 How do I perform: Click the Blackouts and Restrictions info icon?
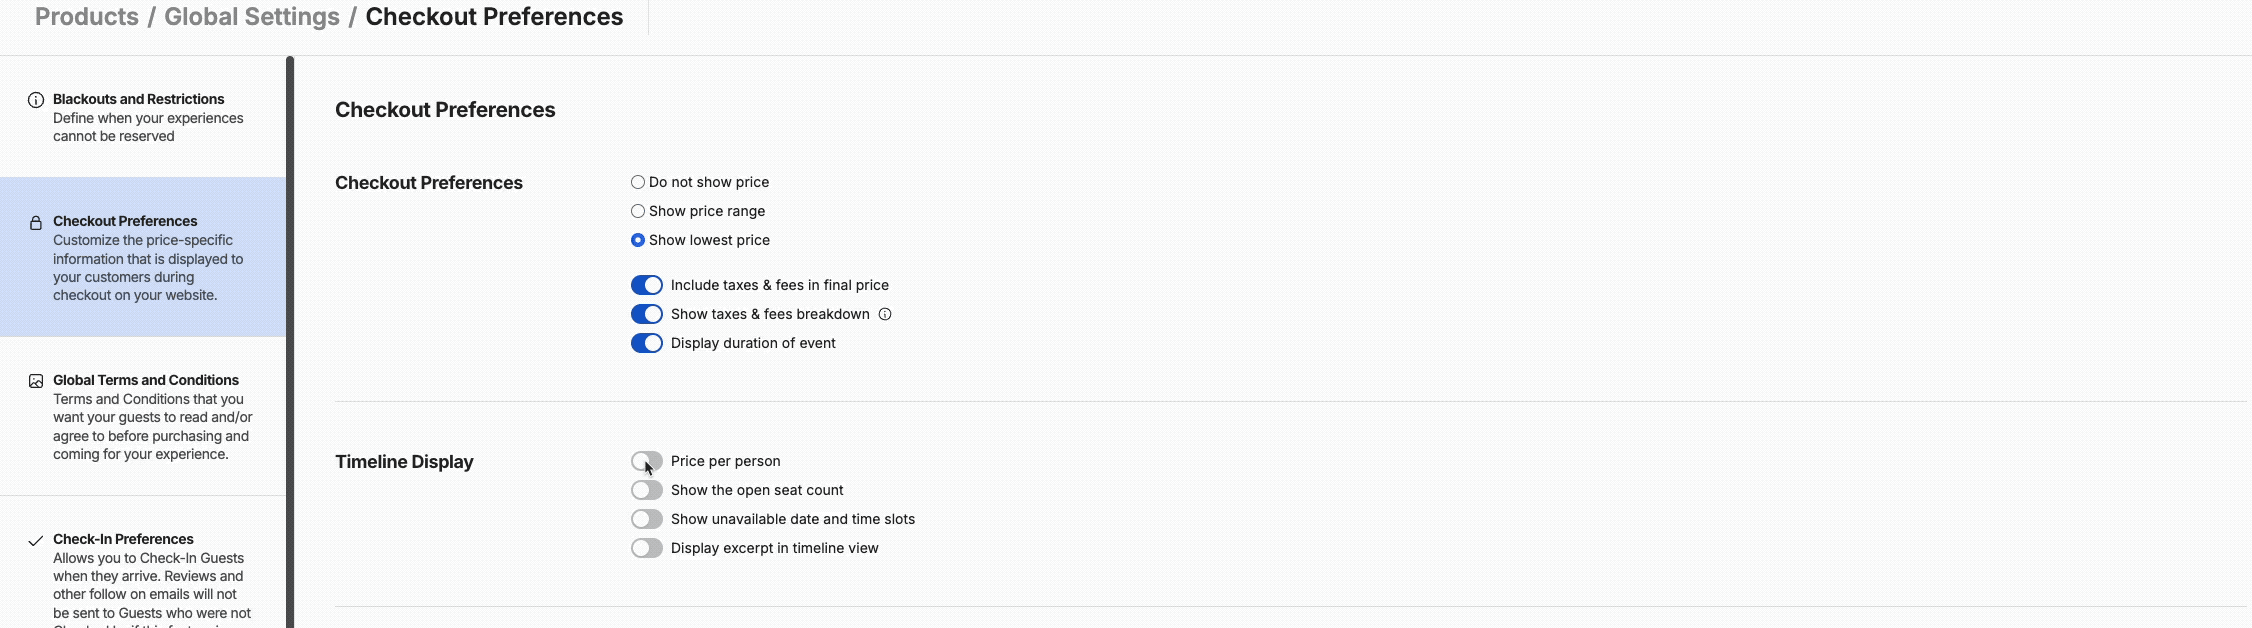pos(36,100)
